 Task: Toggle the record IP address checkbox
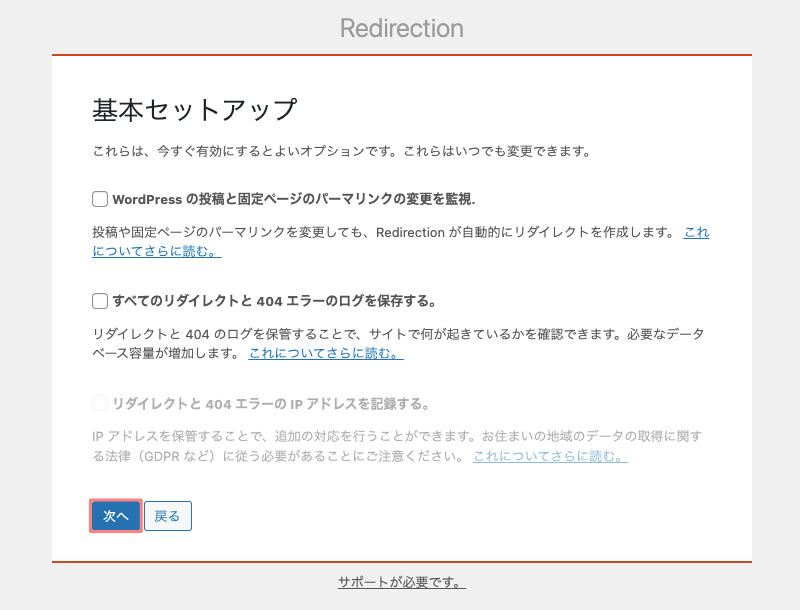100,403
